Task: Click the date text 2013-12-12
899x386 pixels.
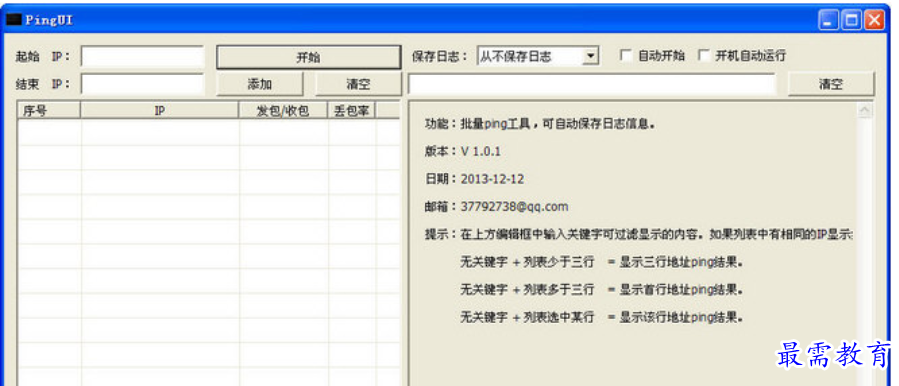Action: tap(492, 179)
